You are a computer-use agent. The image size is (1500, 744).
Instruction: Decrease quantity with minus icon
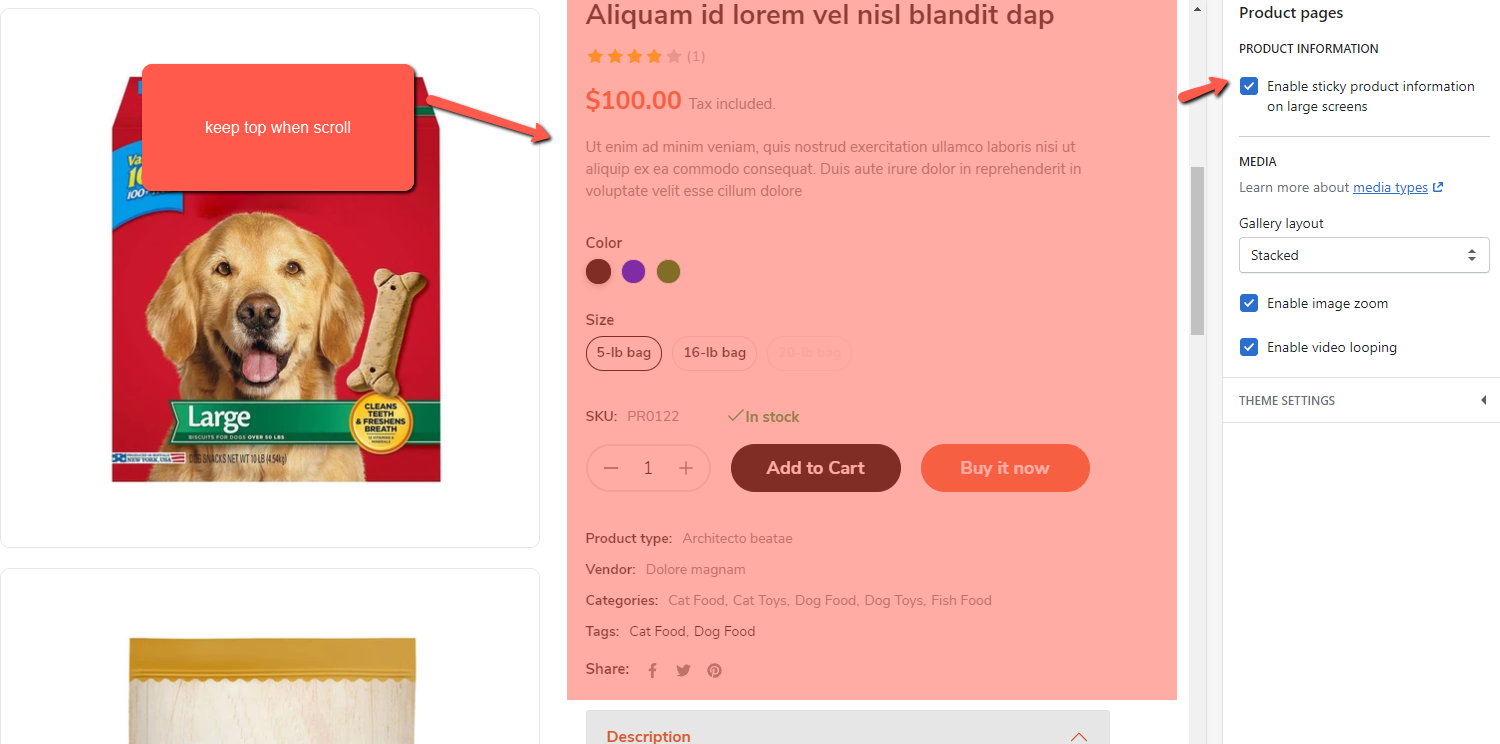[x=611, y=468]
